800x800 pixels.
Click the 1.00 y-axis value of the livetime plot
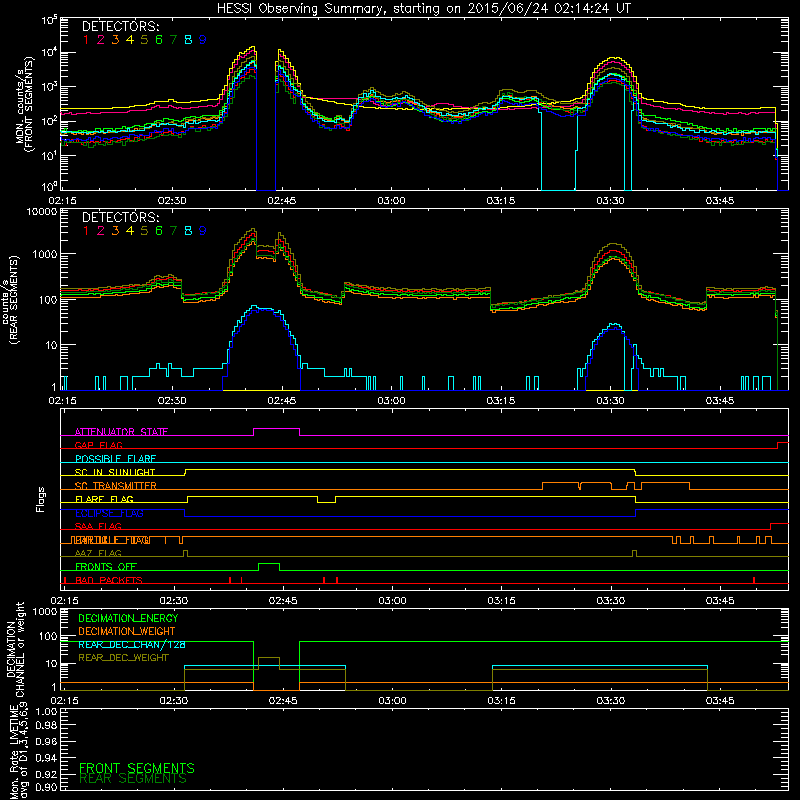(47, 711)
